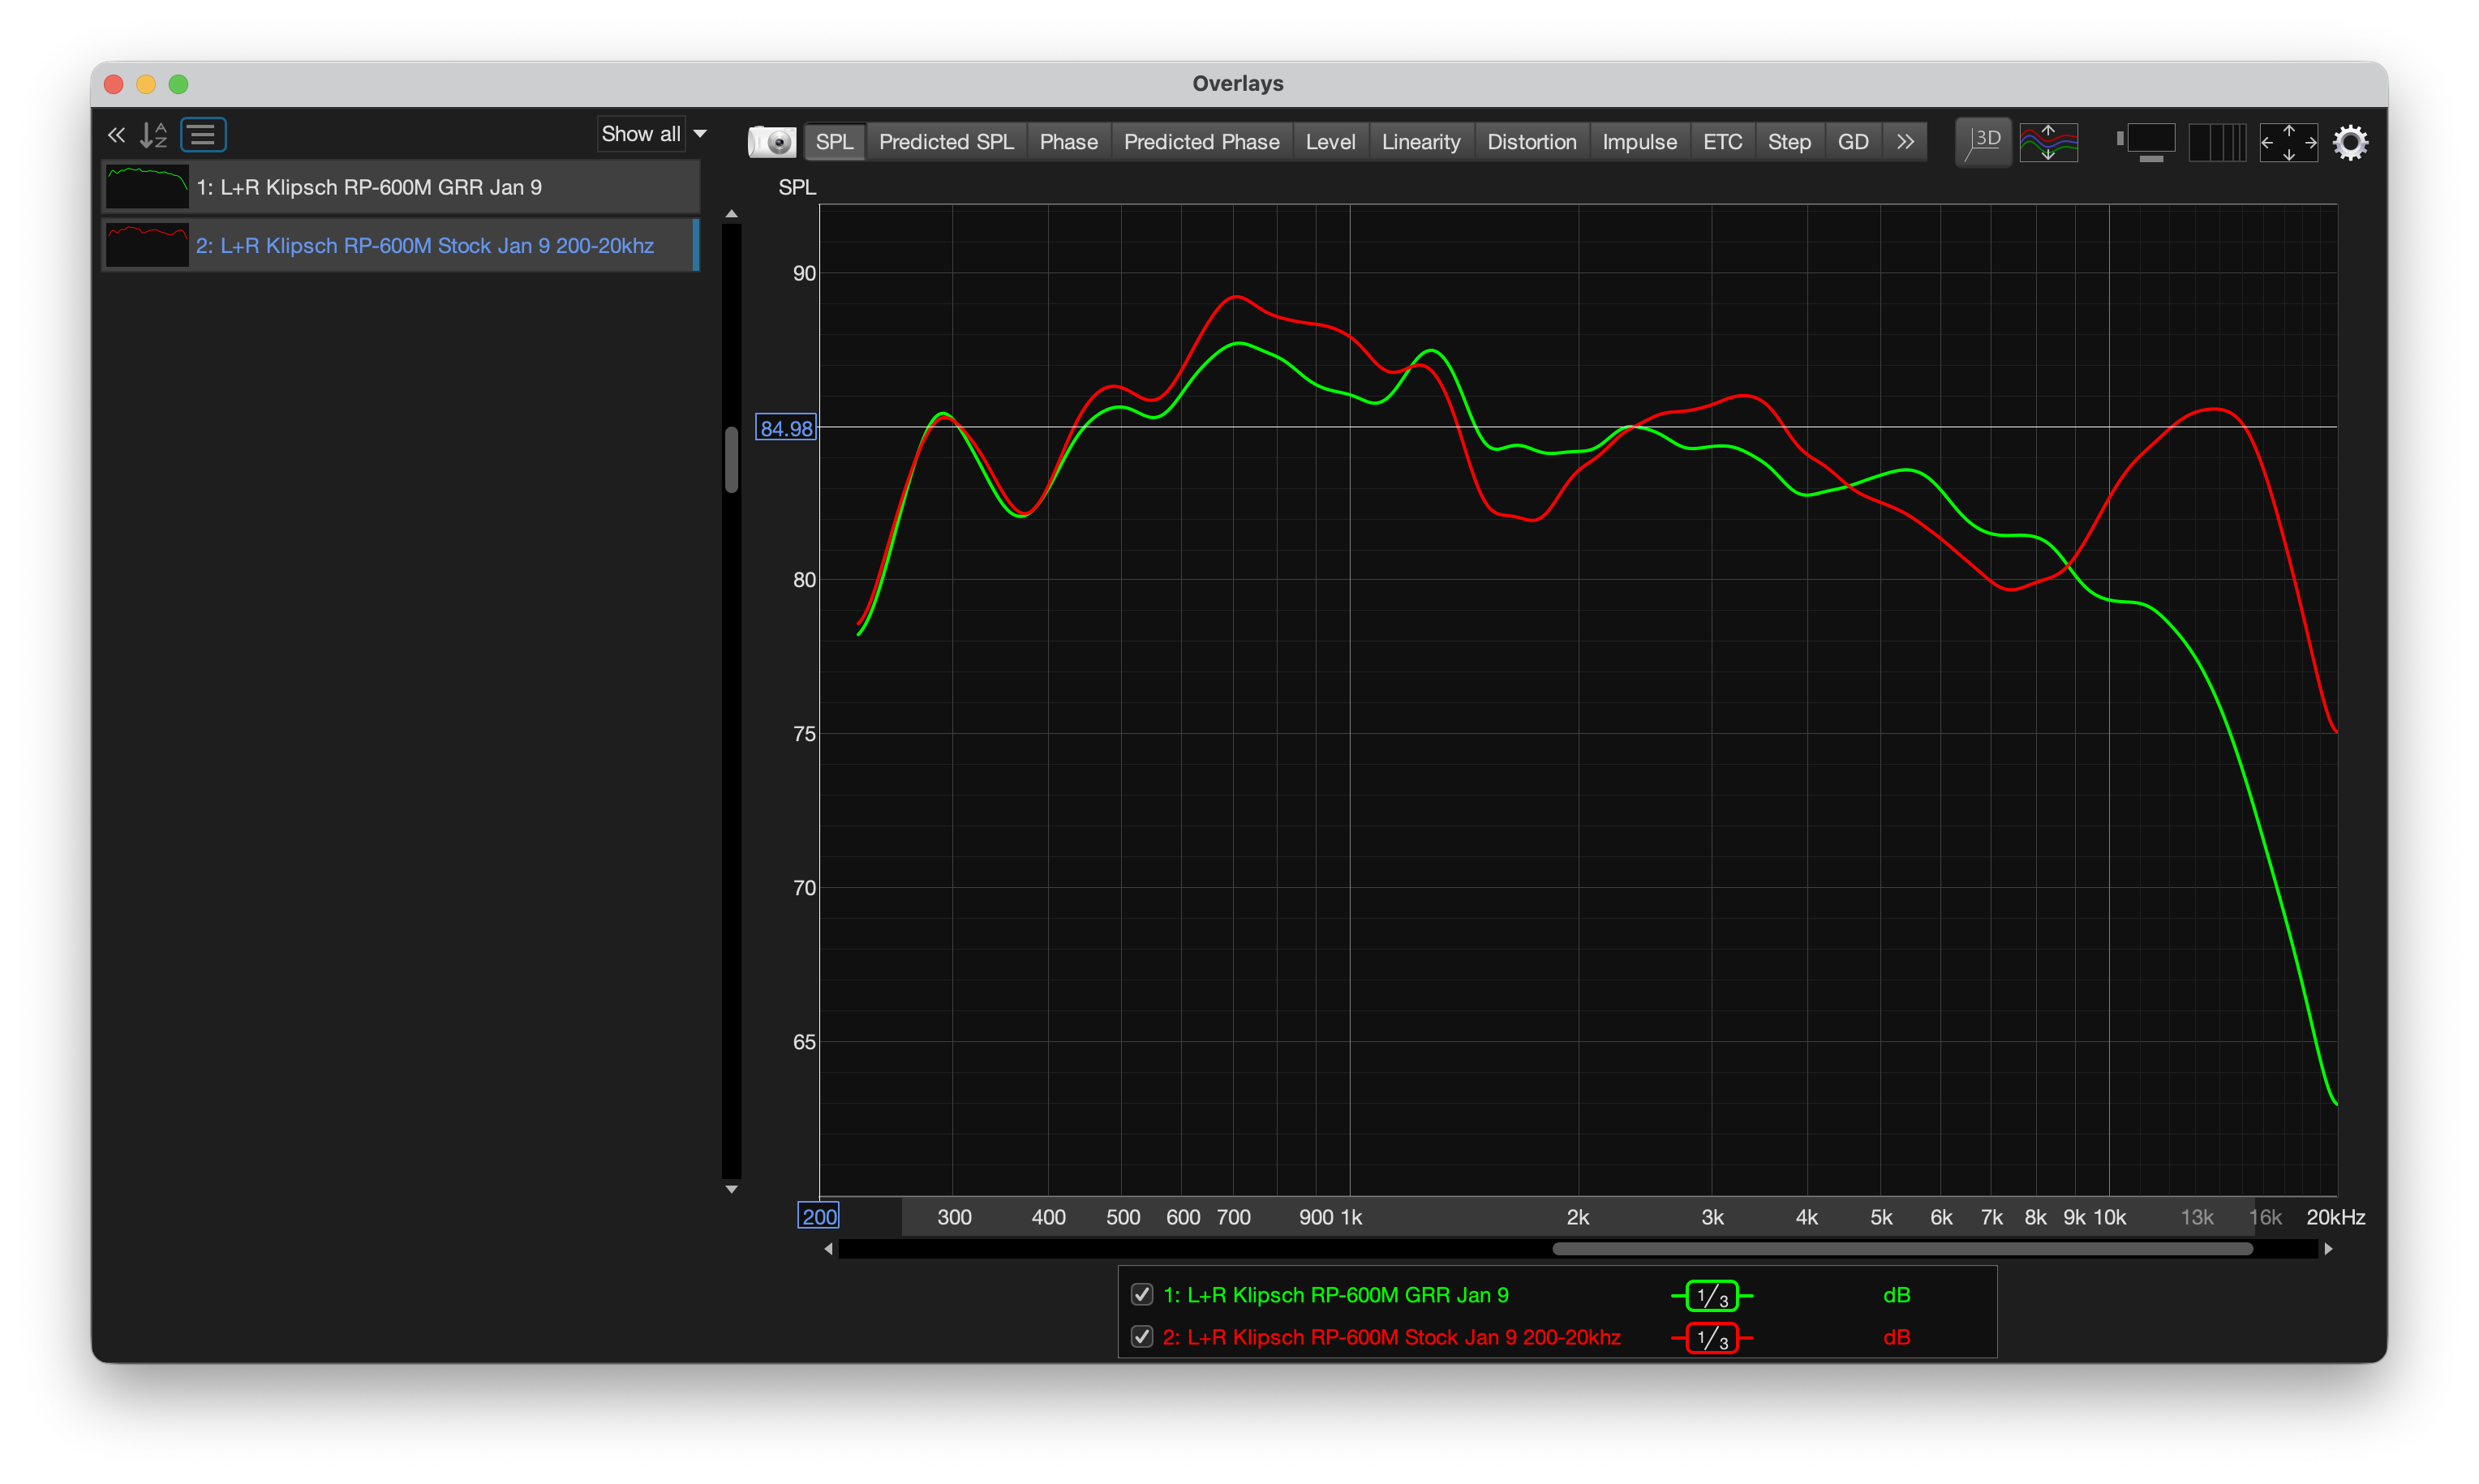Collapse the measurement list panel

pyautogui.click(x=116, y=135)
